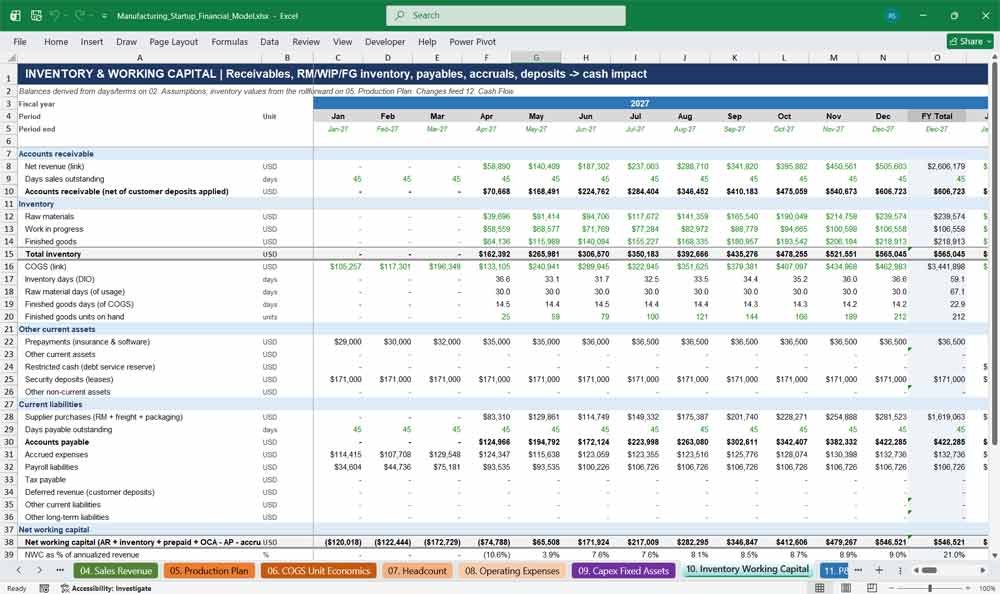Click vertical scrollbar down arrow

(994, 557)
